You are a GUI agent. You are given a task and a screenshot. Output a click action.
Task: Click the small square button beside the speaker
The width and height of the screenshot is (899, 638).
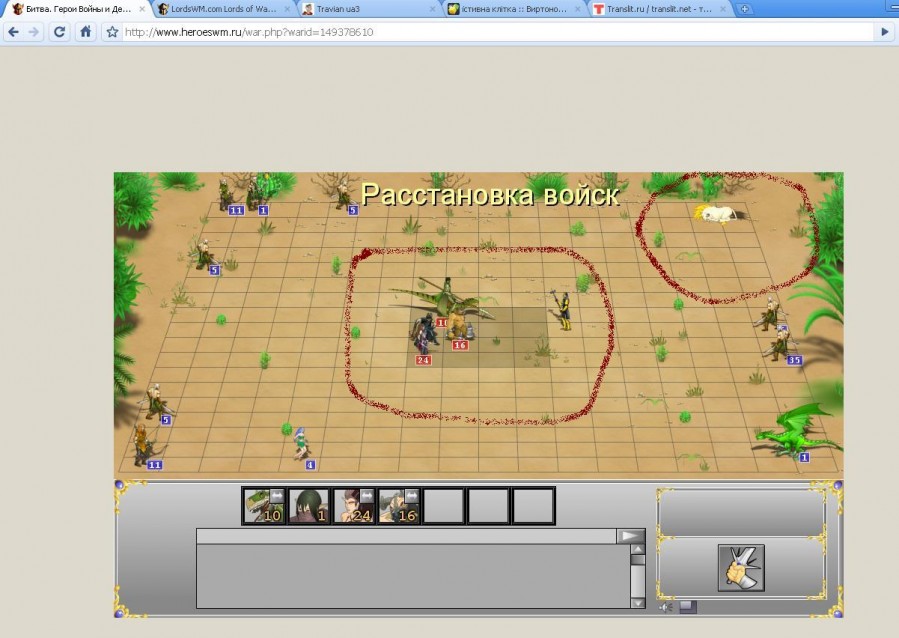tap(688, 606)
